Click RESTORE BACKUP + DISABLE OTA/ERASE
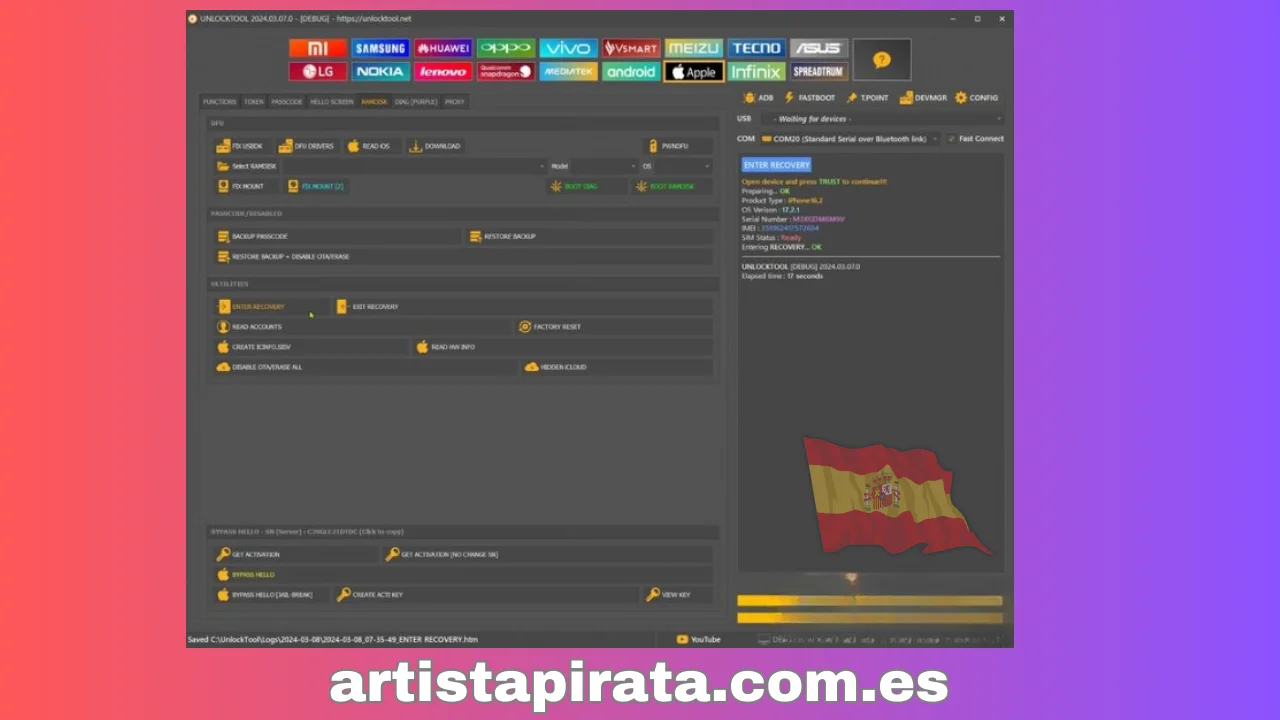The height and width of the screenshot is (720, 1280). click(463, 257)
